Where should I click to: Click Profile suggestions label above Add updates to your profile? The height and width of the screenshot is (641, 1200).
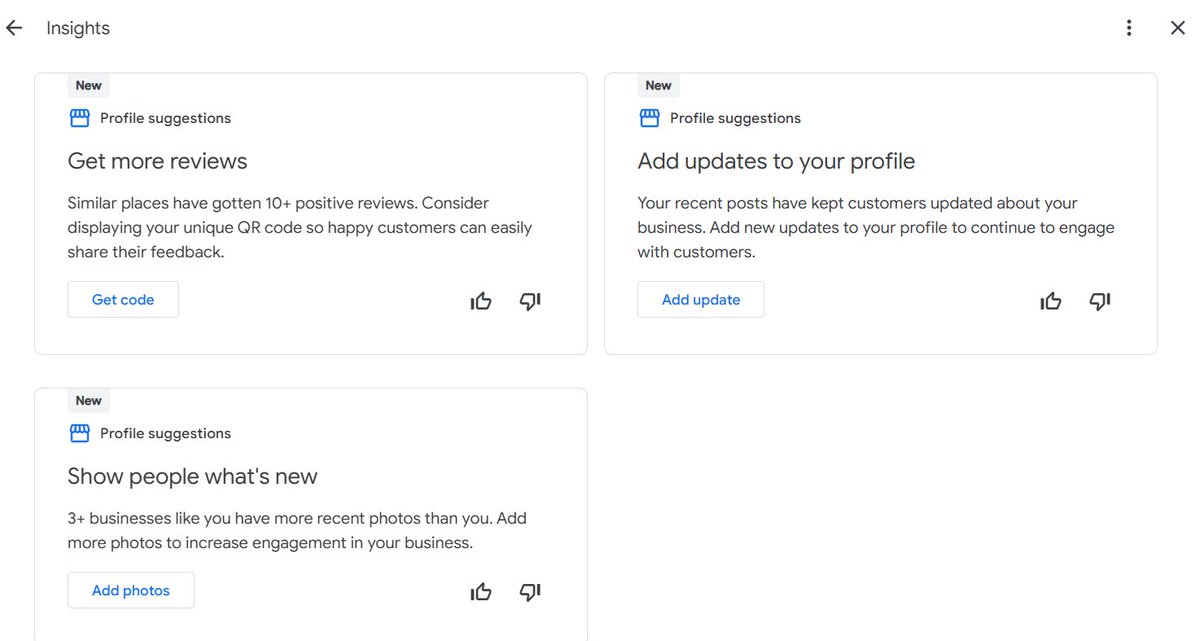pos(735,118)
